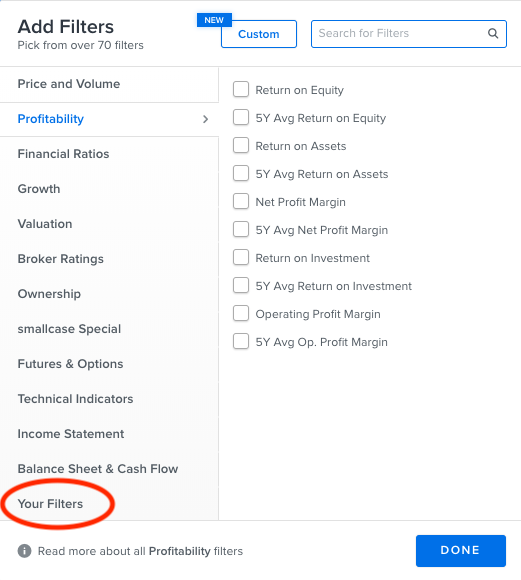Image resolution: width=521 pixels, height=580 pixels.
Task: Select the Financial Ratios category
Action: click(x=109, y=154)
